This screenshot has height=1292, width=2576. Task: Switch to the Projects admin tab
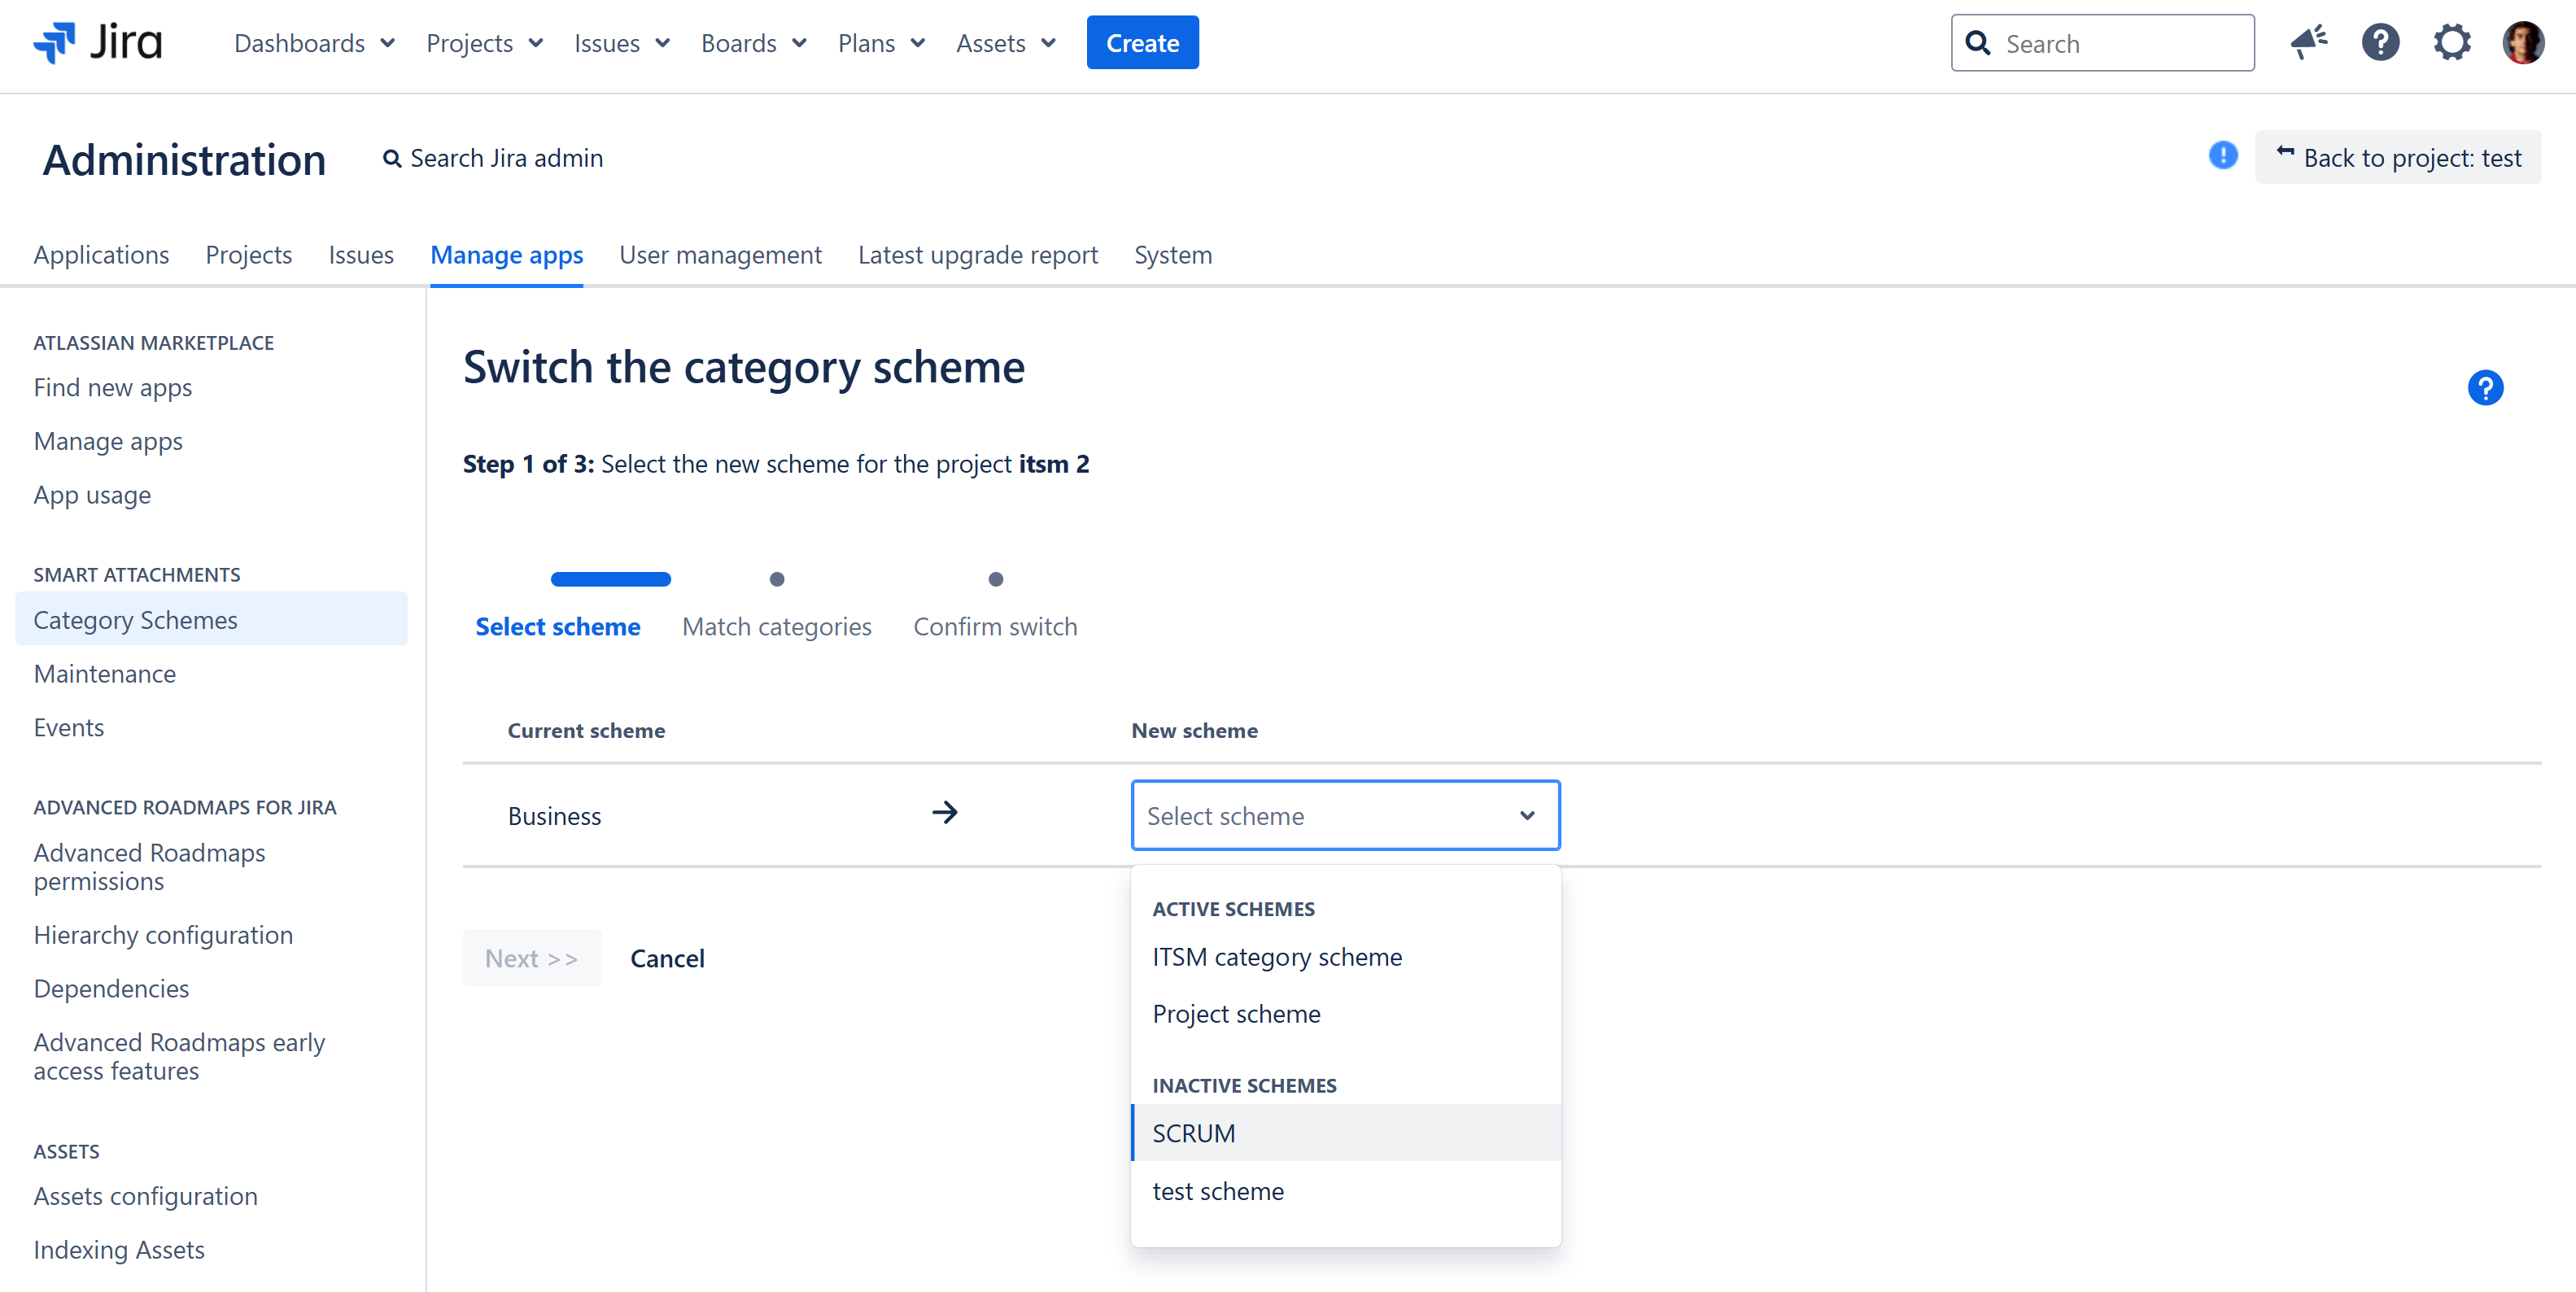point(249,255)
